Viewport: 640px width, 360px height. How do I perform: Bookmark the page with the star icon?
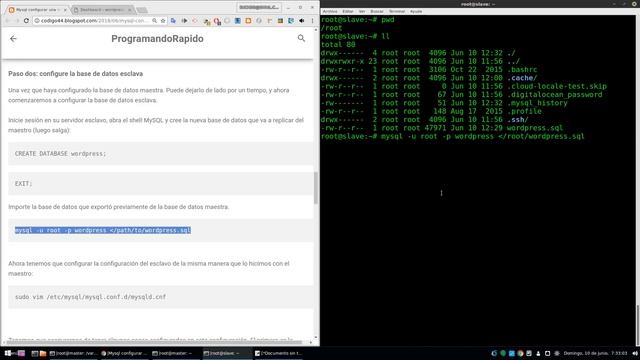163,20
